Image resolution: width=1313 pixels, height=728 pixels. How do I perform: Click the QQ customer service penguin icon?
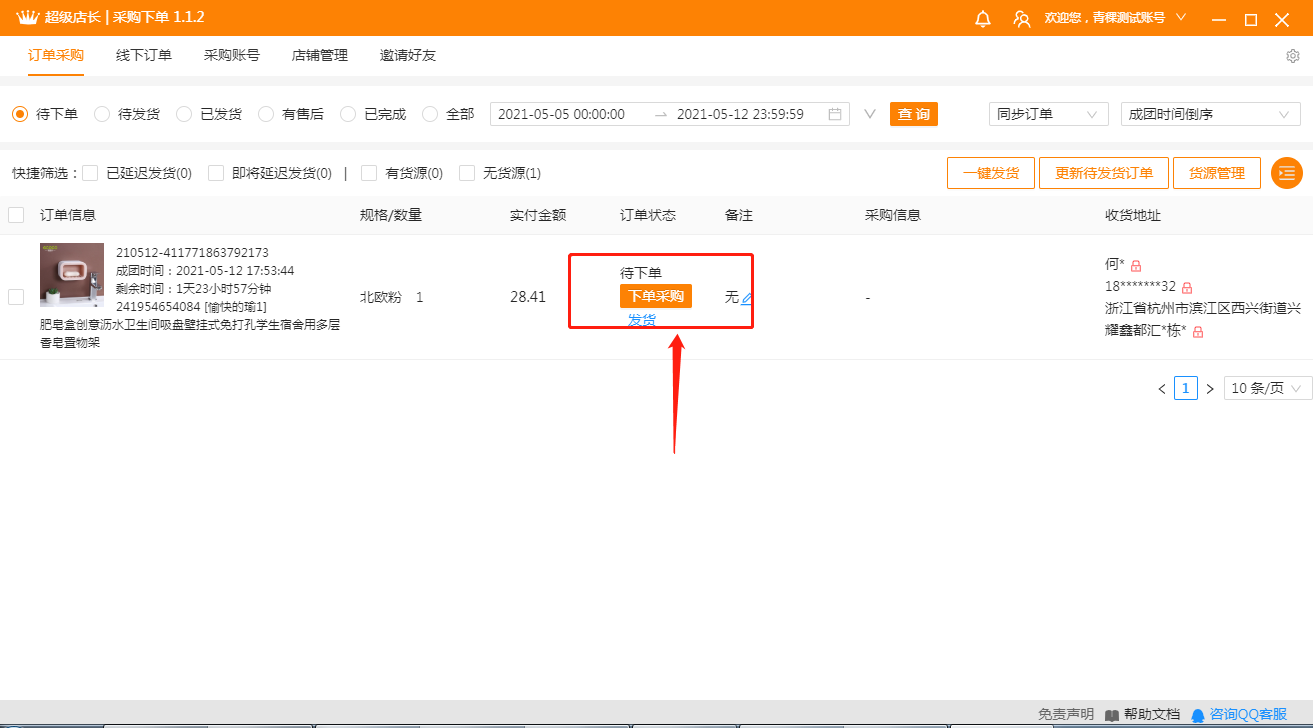(x=1197, y=715)
